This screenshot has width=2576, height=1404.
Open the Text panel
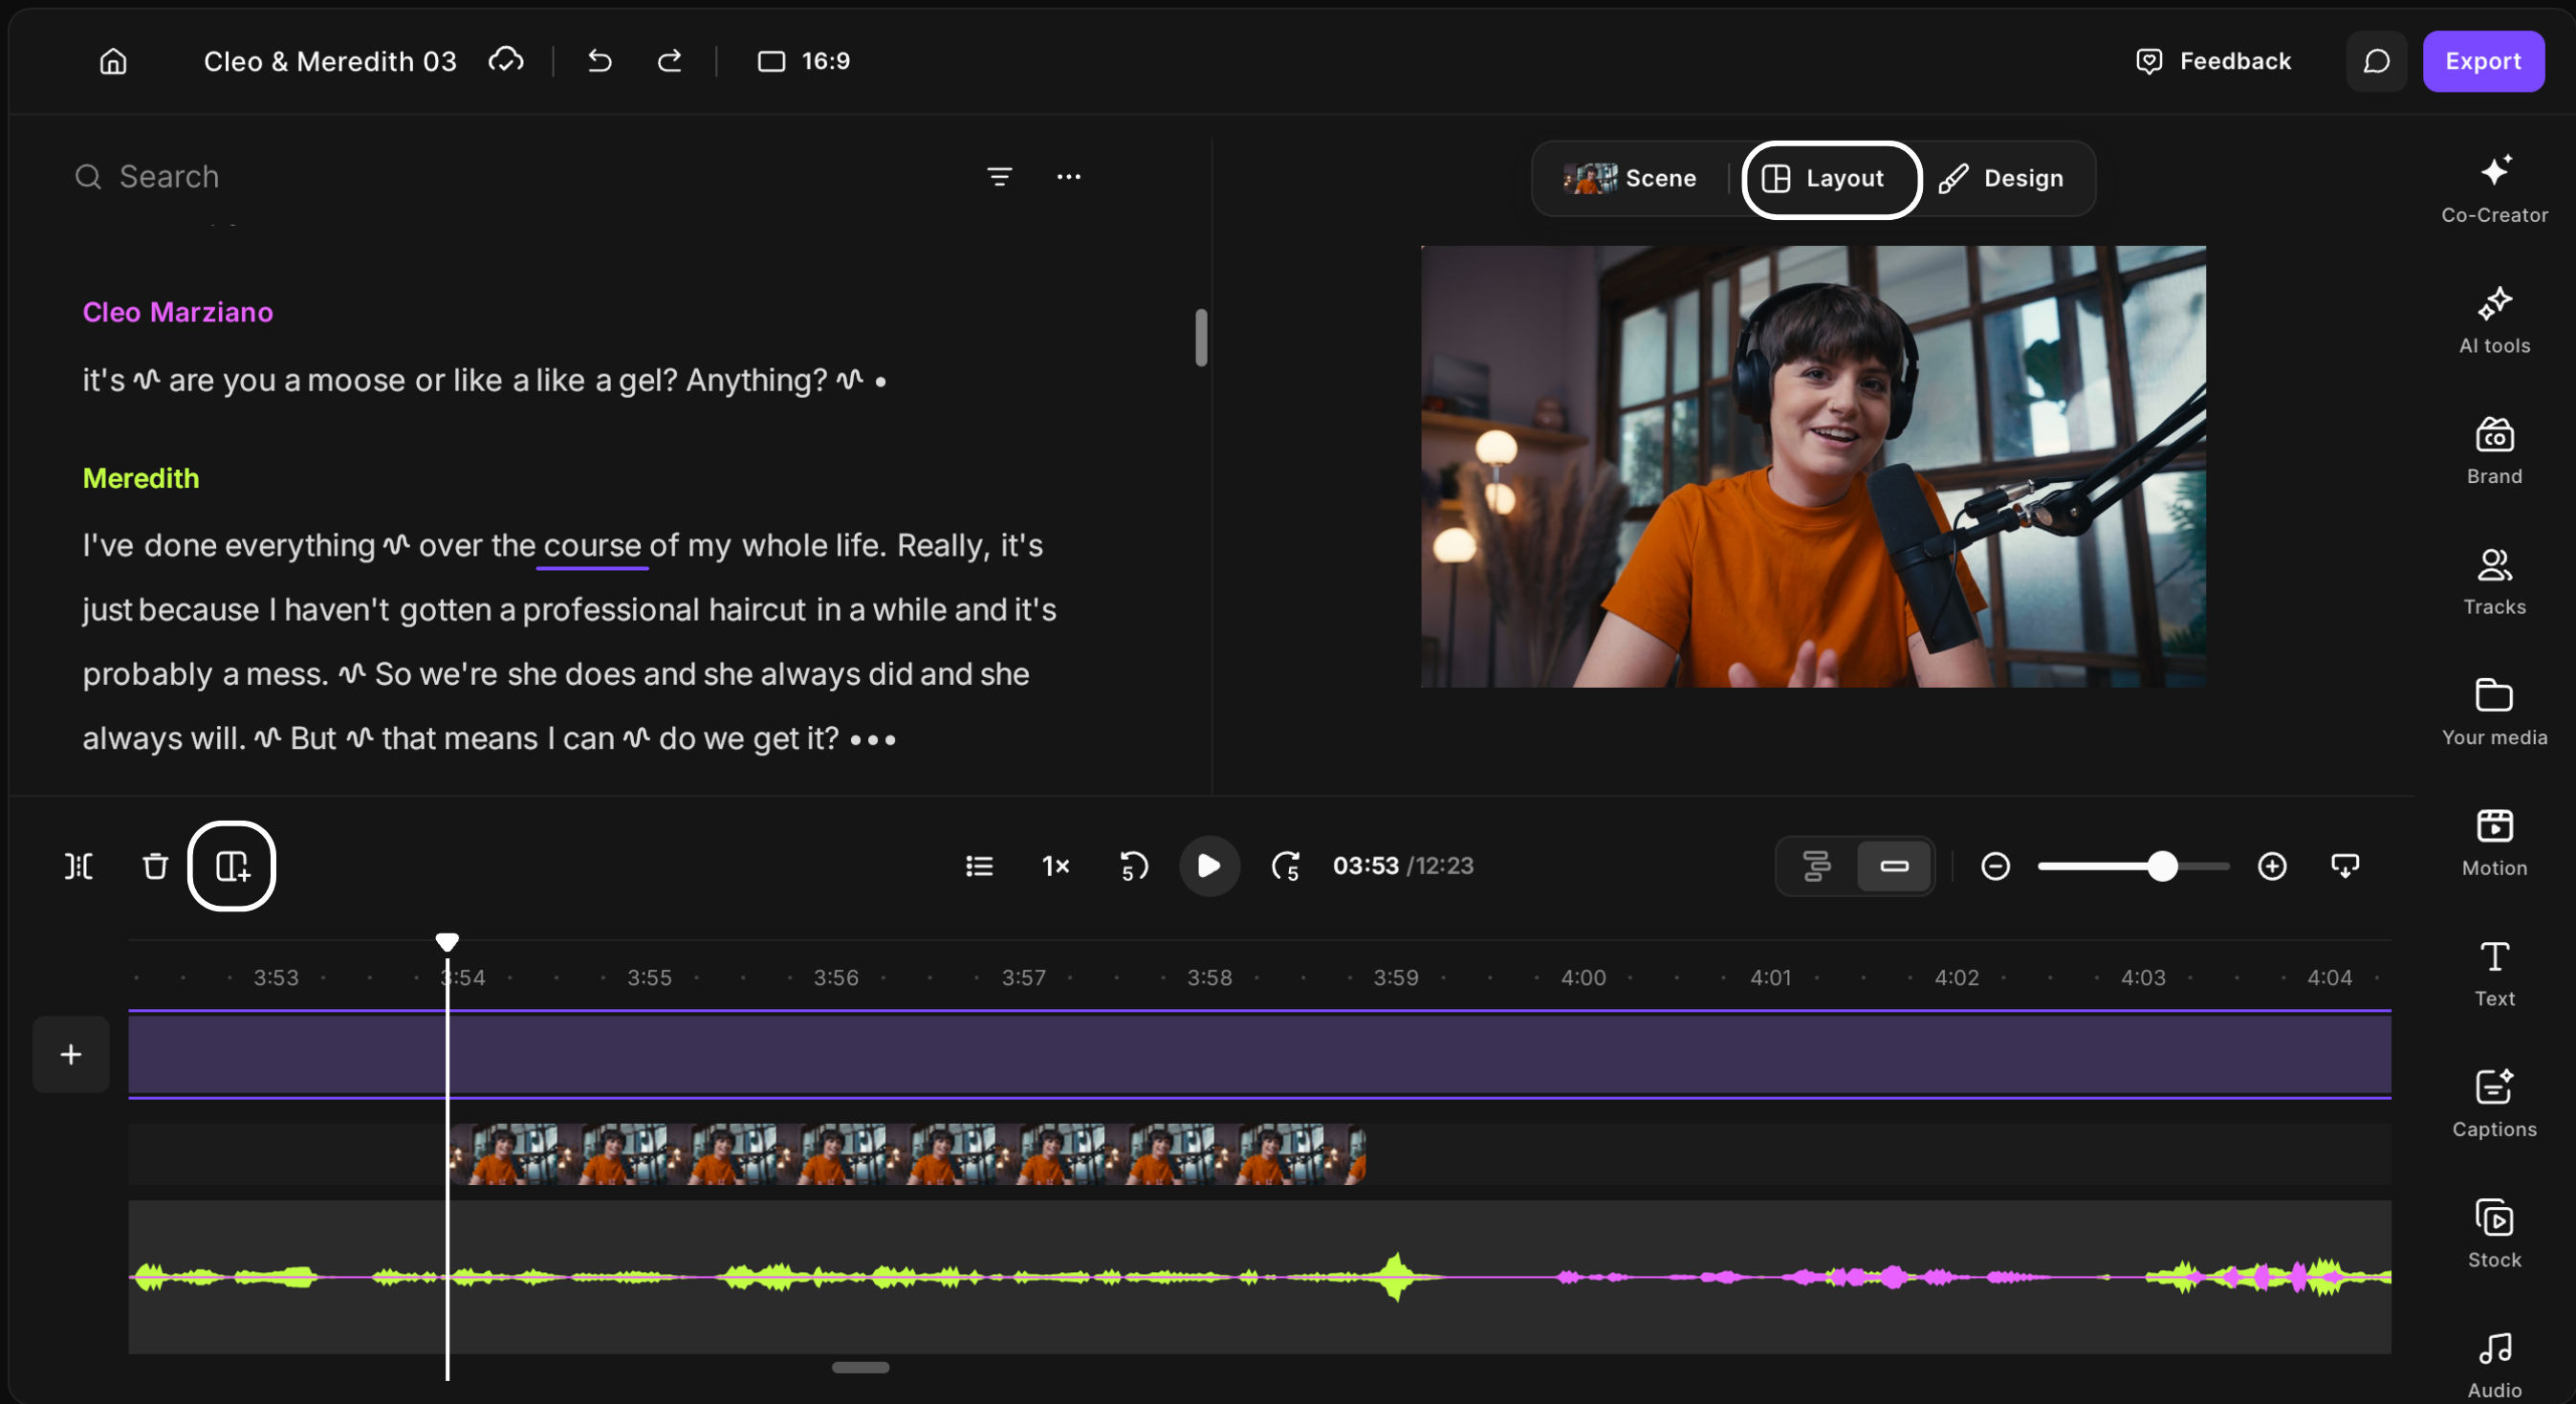pos(2494,973)
